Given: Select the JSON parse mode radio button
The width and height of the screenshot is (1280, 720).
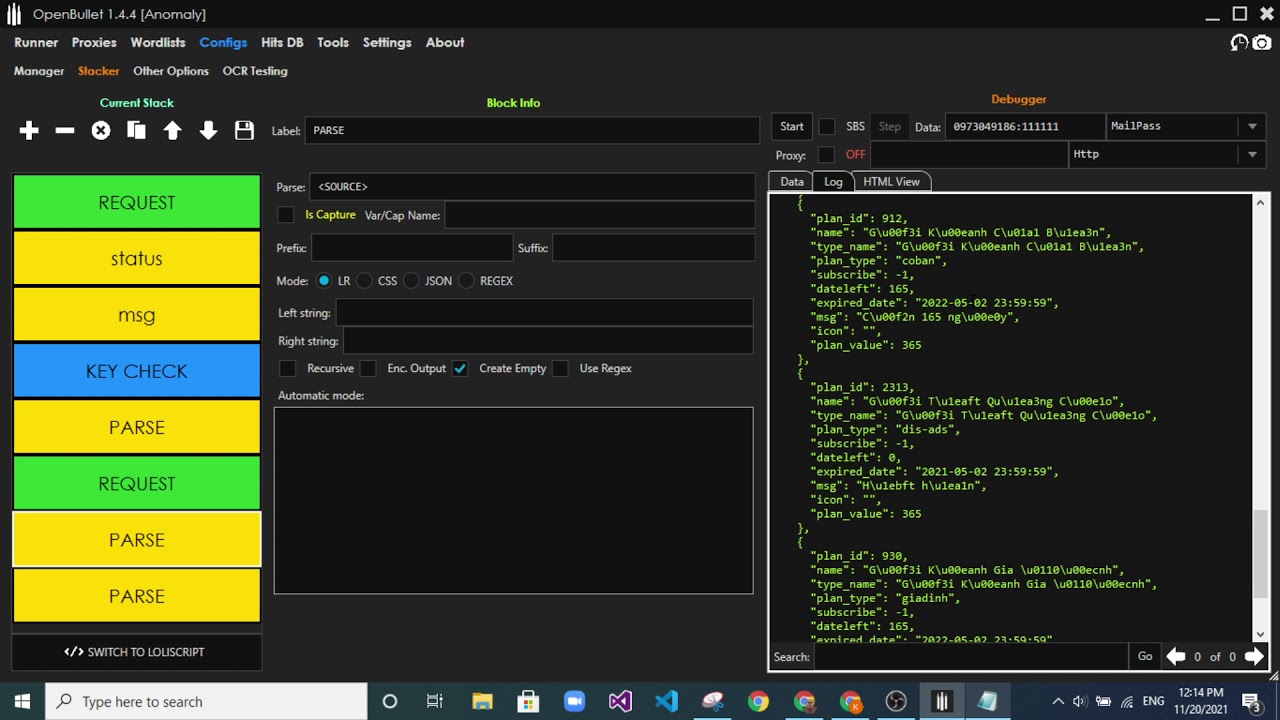Looking at the screenshot, I should [x=411, y=281].
